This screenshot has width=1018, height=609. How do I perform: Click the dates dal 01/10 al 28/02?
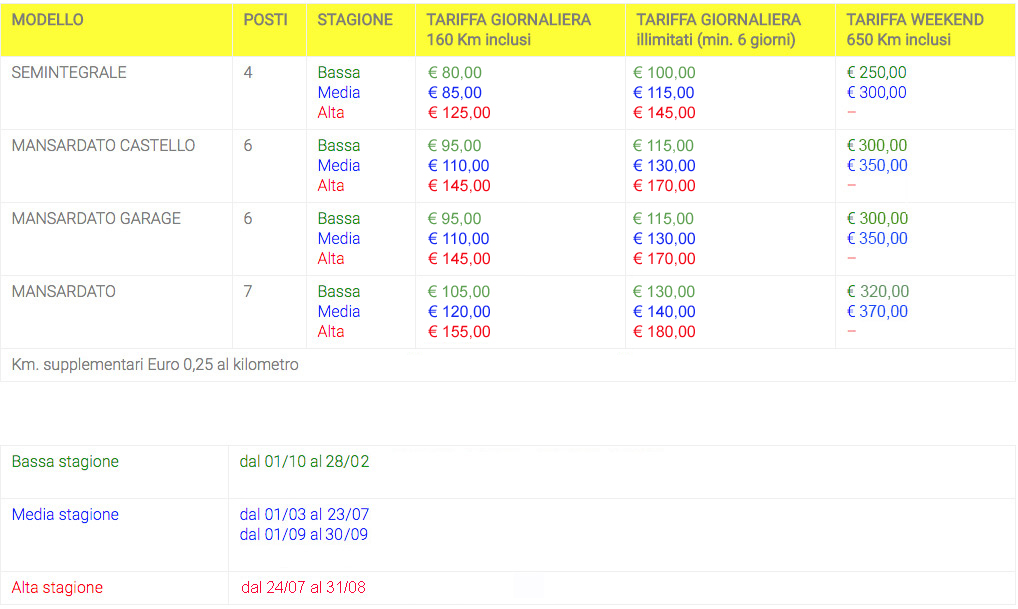click(x=304, y=462)
